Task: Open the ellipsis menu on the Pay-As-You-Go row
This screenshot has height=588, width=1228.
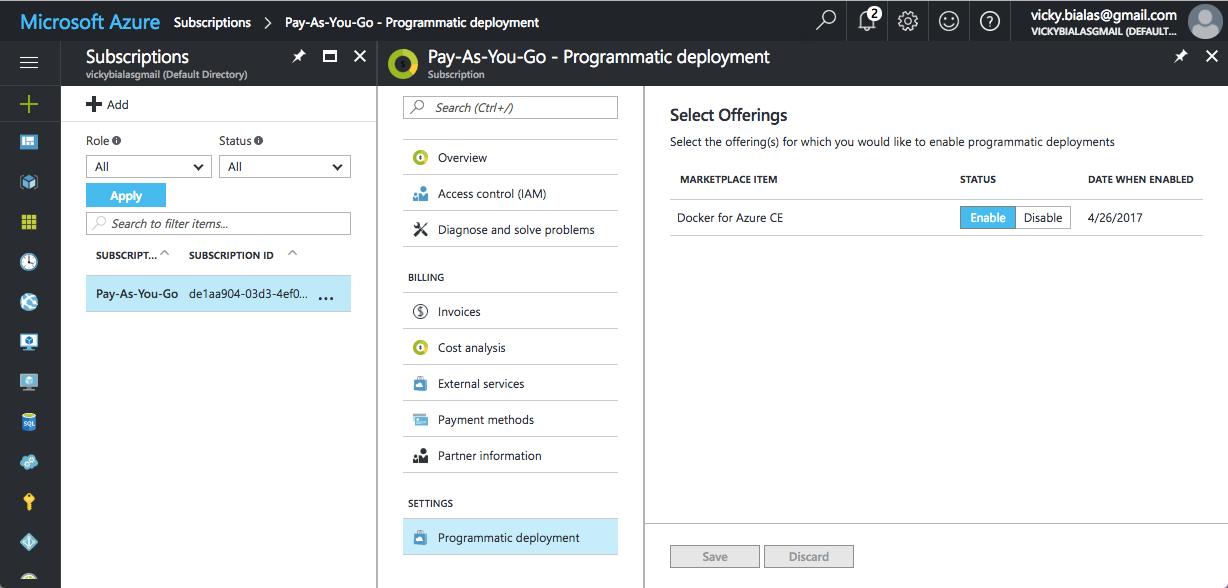Action: click(x=325, y=295)
